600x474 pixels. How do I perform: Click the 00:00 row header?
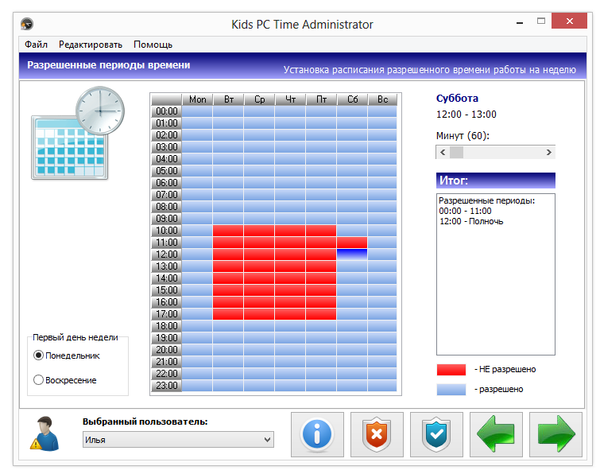click(166, 111)
